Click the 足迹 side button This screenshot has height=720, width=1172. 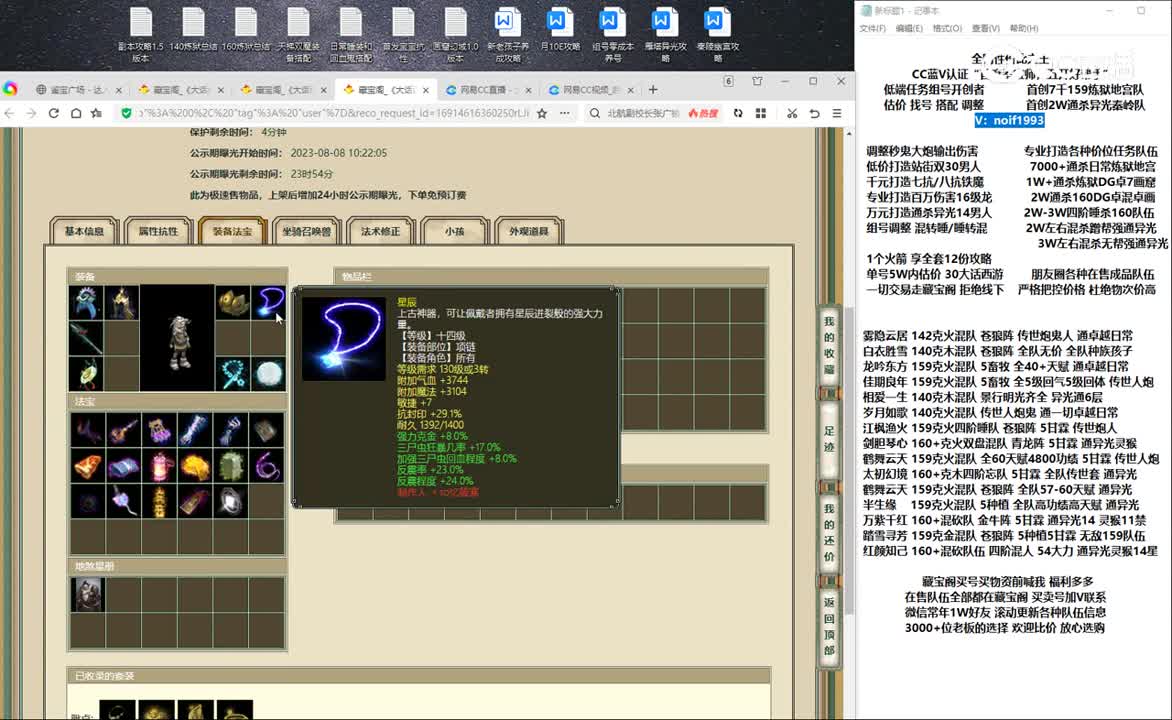[829, 441]
